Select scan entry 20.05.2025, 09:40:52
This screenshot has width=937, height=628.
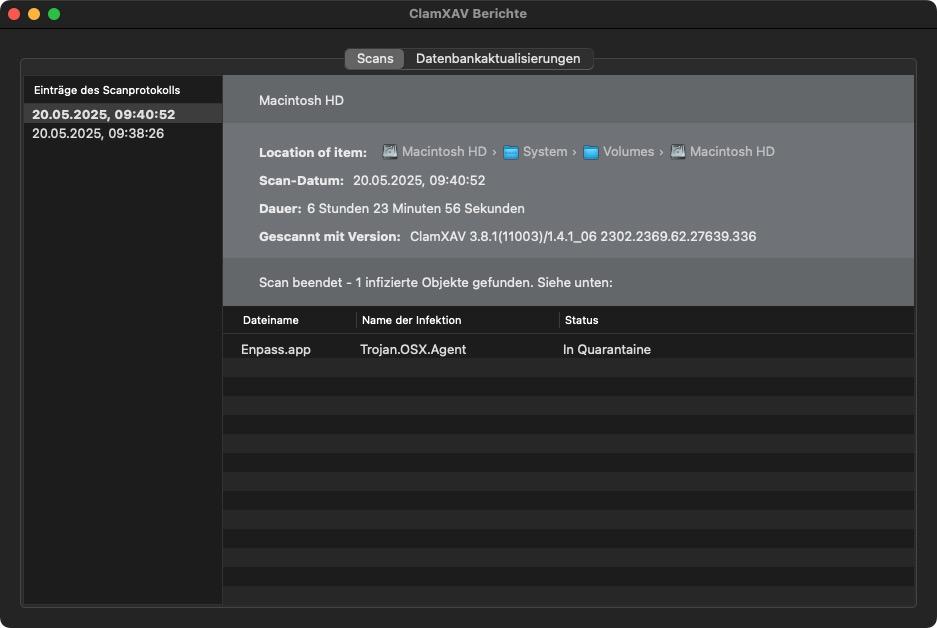click(x=123, y=114)
